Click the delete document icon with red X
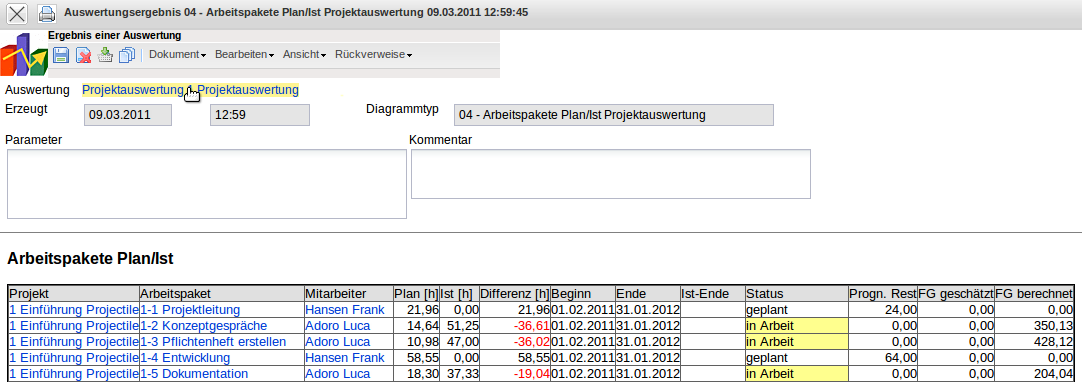 pos(83,55)
